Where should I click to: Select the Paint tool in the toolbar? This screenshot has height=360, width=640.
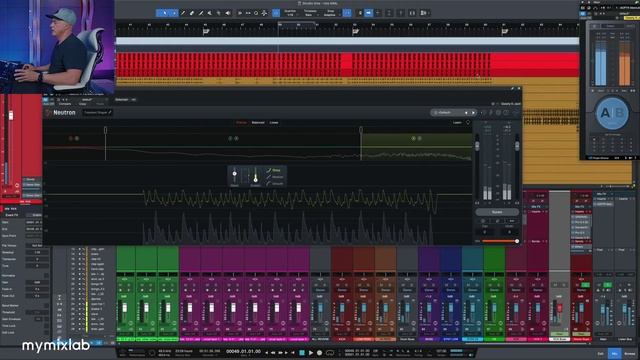201,13
